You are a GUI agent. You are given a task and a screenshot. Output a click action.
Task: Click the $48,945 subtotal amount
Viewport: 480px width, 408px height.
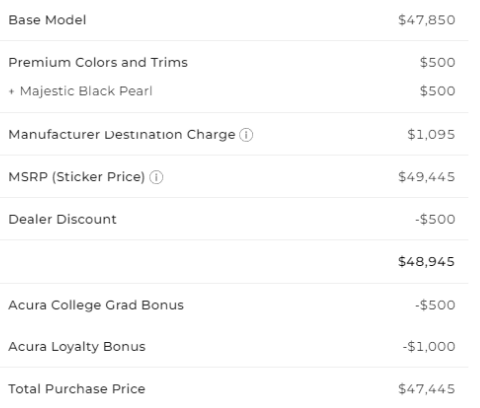(x=427, y=262)
